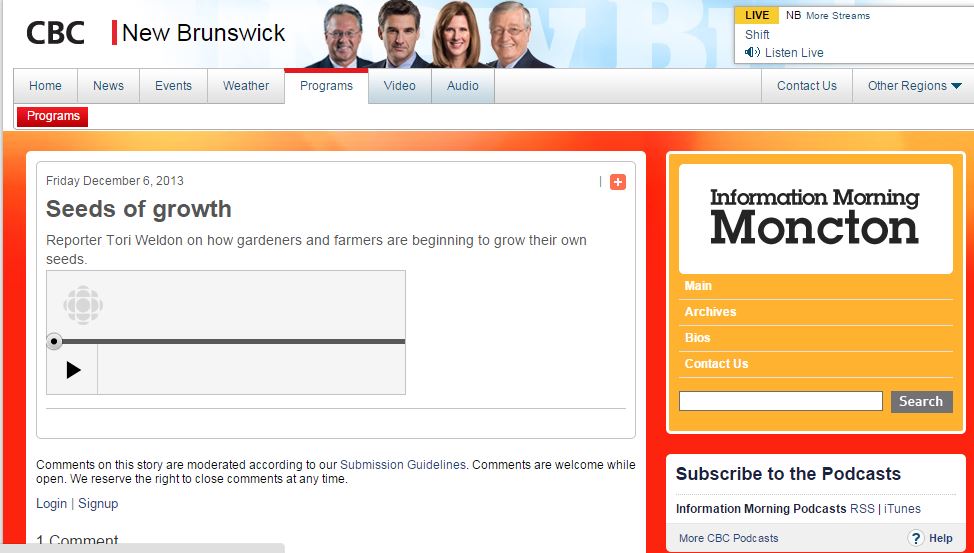Click the Search button
This screenshot has height=553, width=974.
pos(921,401)
